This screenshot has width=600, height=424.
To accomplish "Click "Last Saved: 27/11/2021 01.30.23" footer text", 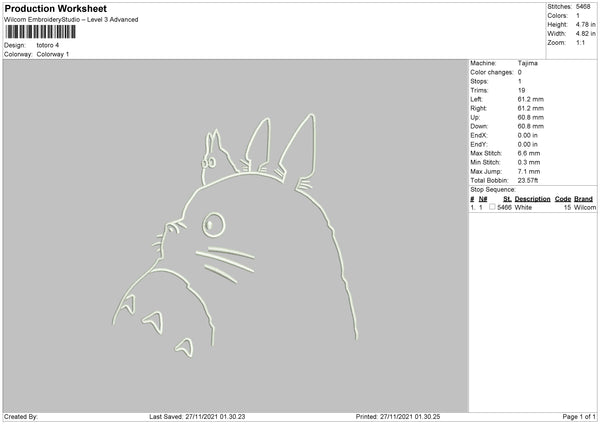I will click(197, 417).
